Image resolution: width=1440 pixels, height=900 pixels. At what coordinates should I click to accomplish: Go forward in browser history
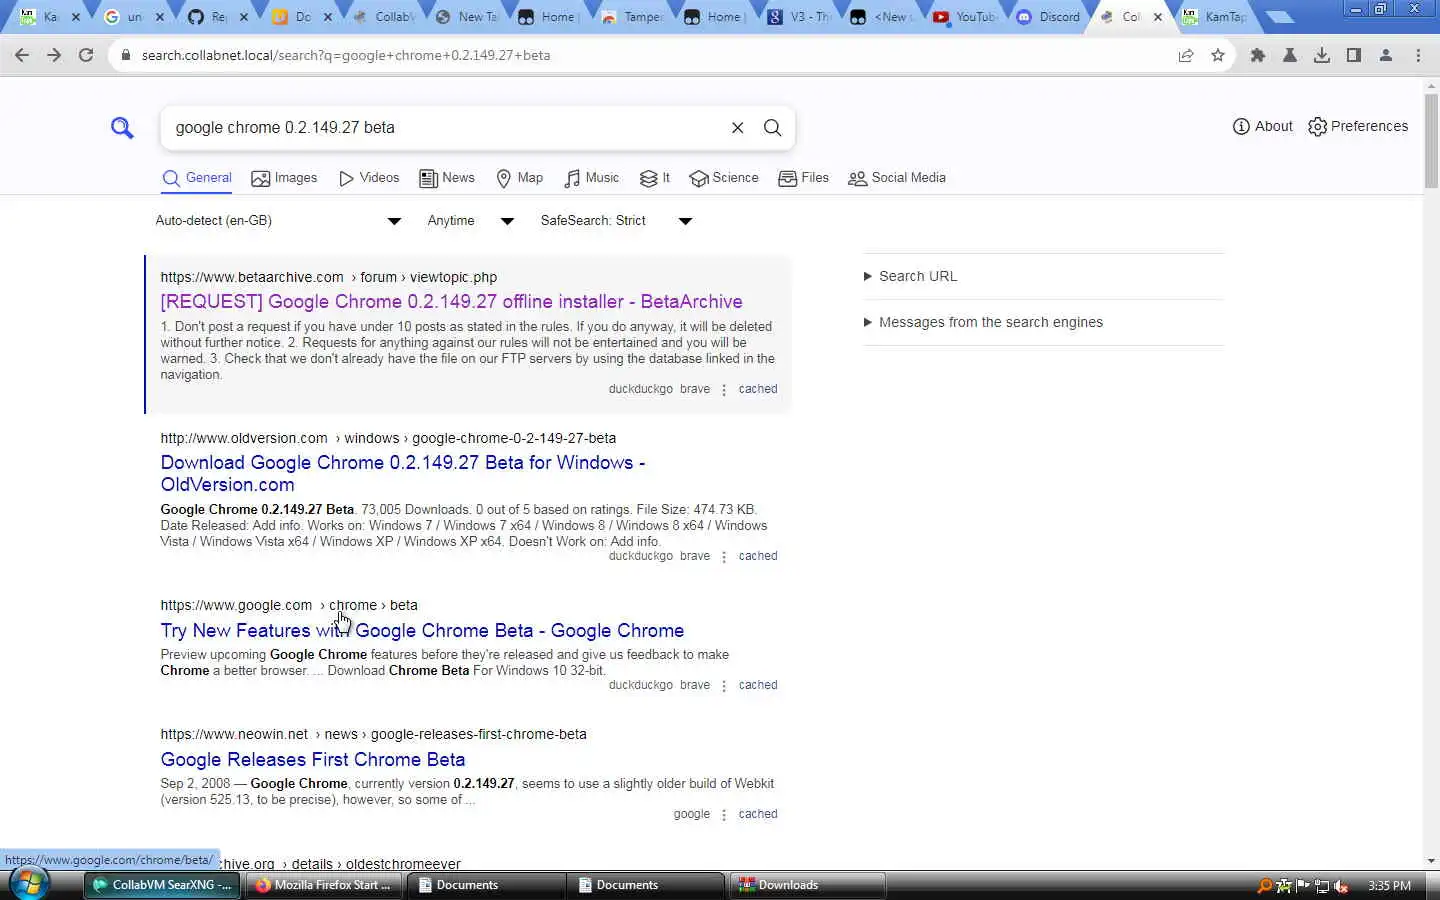[x=54, y=55]
